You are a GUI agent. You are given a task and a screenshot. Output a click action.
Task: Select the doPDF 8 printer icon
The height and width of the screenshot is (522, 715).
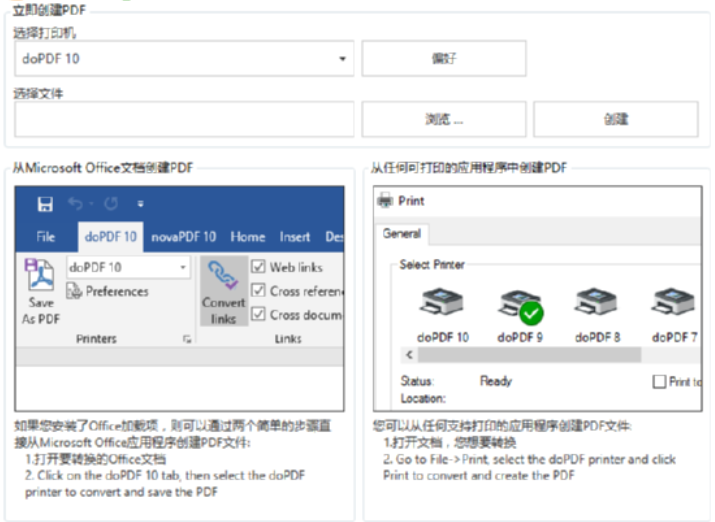pyautogui.click(x=596, y=301)
